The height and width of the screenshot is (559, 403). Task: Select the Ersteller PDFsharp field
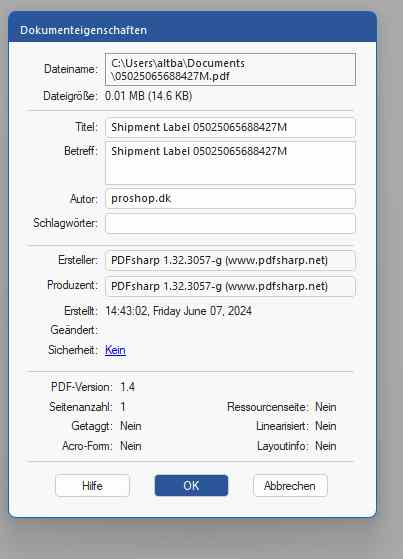[x=230, y=260]
